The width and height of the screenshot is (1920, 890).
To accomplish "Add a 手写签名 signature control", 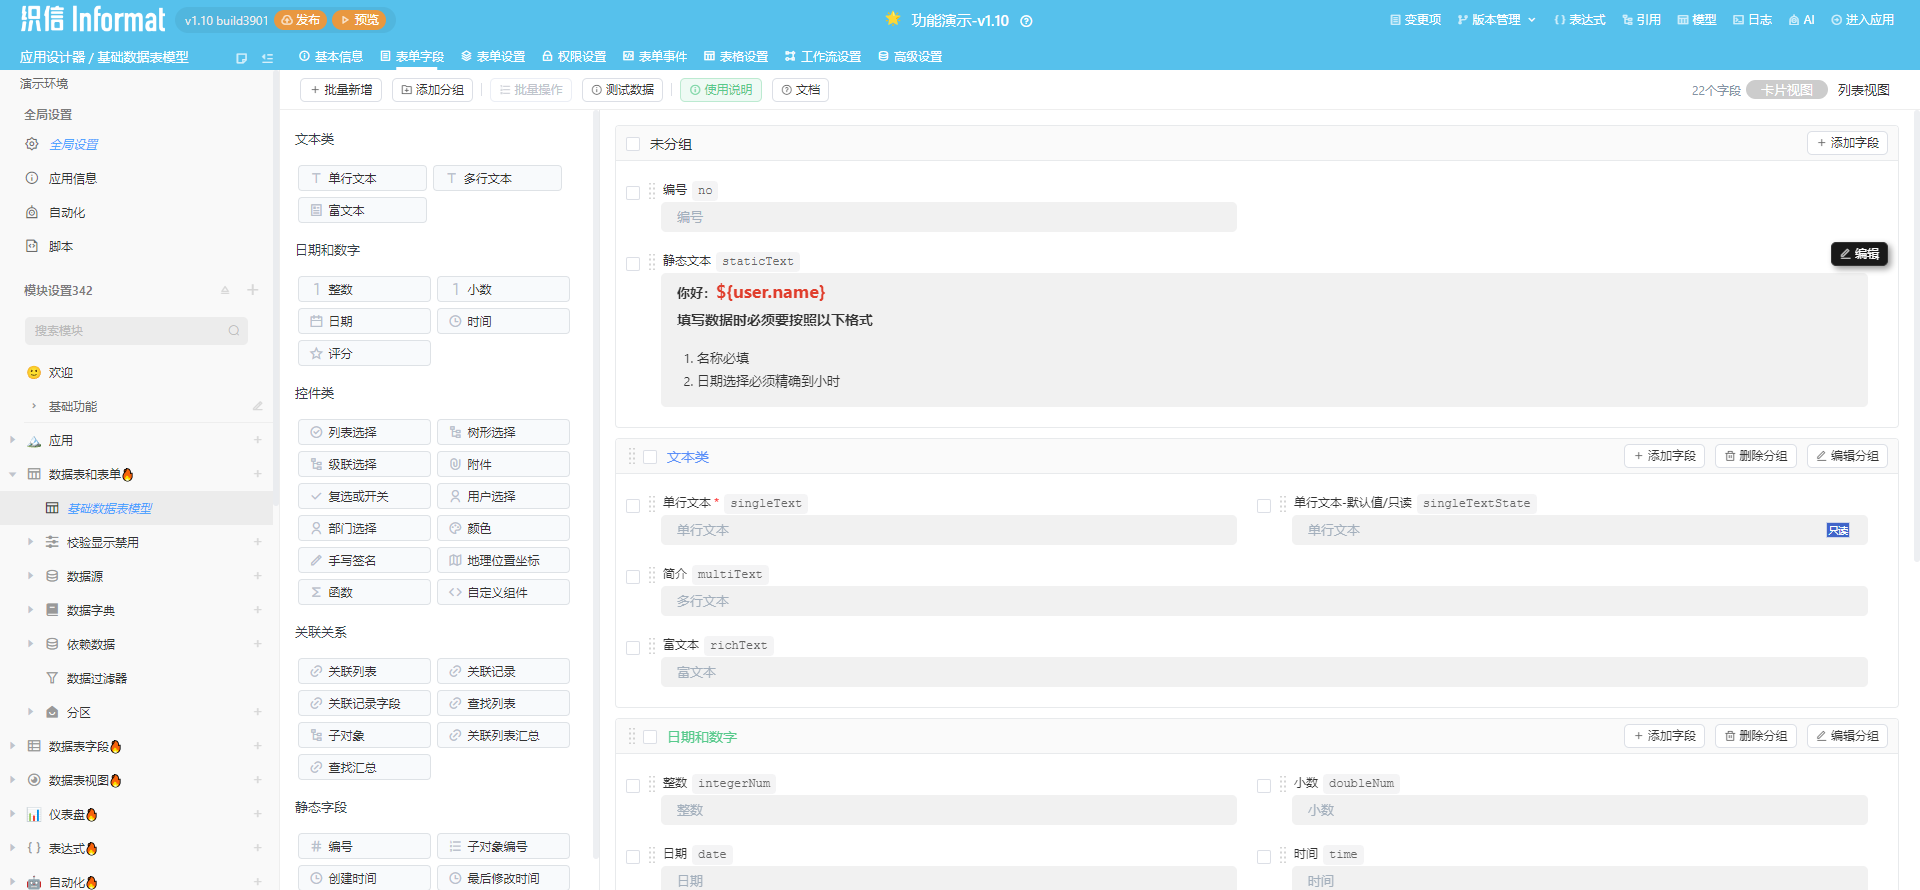I will click(x=364, y=560).
